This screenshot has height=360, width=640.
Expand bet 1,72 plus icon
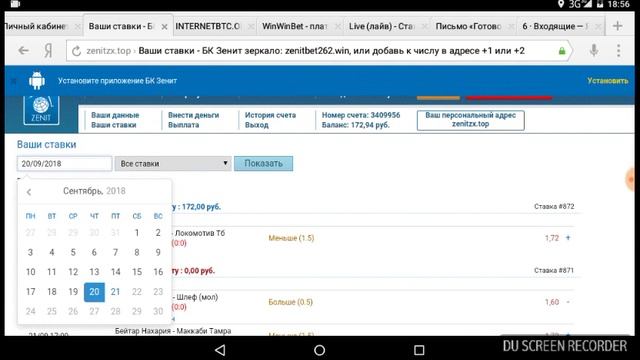[568, 238]
